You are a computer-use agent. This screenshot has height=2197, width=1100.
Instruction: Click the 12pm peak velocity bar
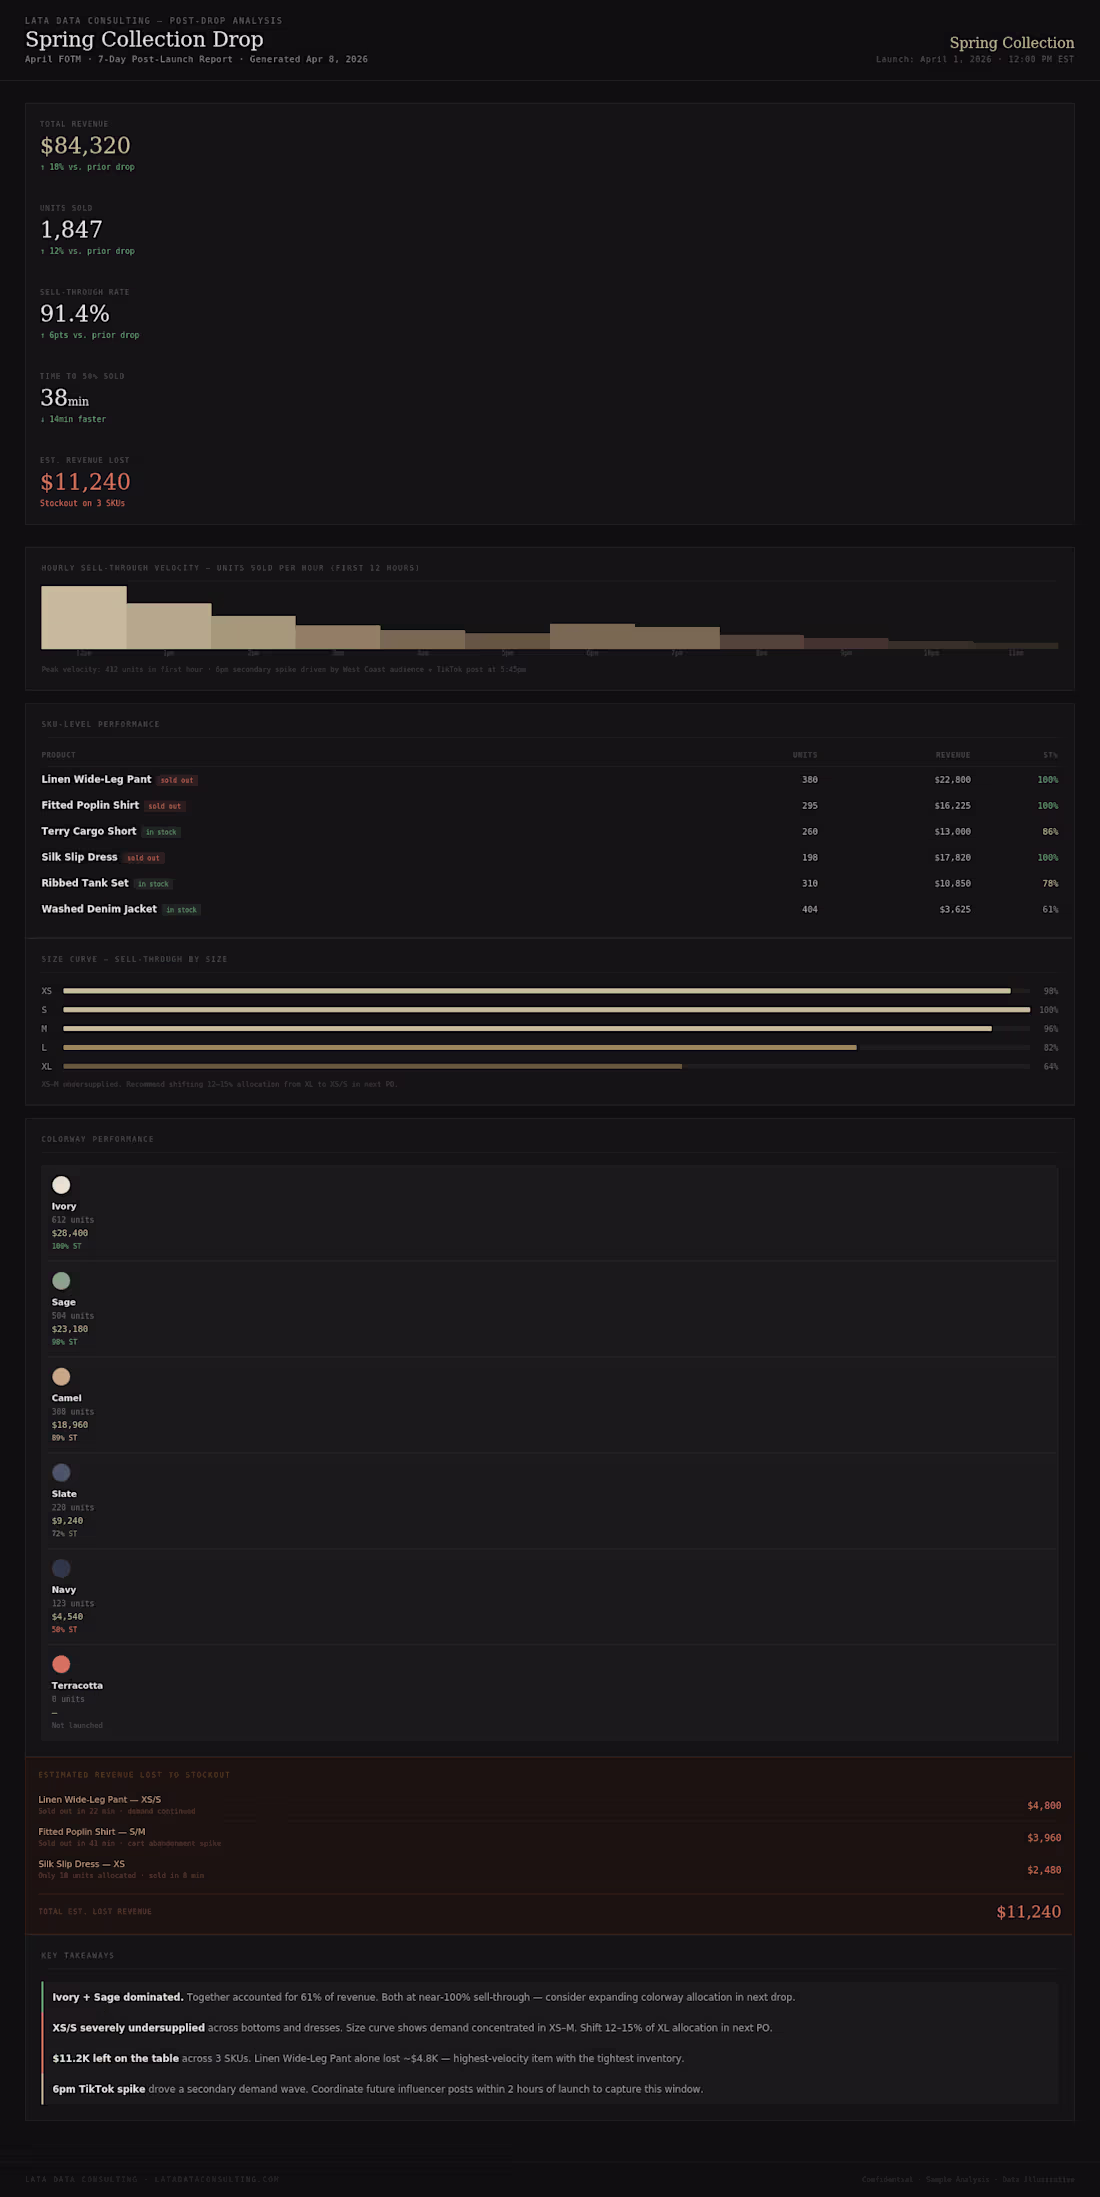[x=84, y=617]
